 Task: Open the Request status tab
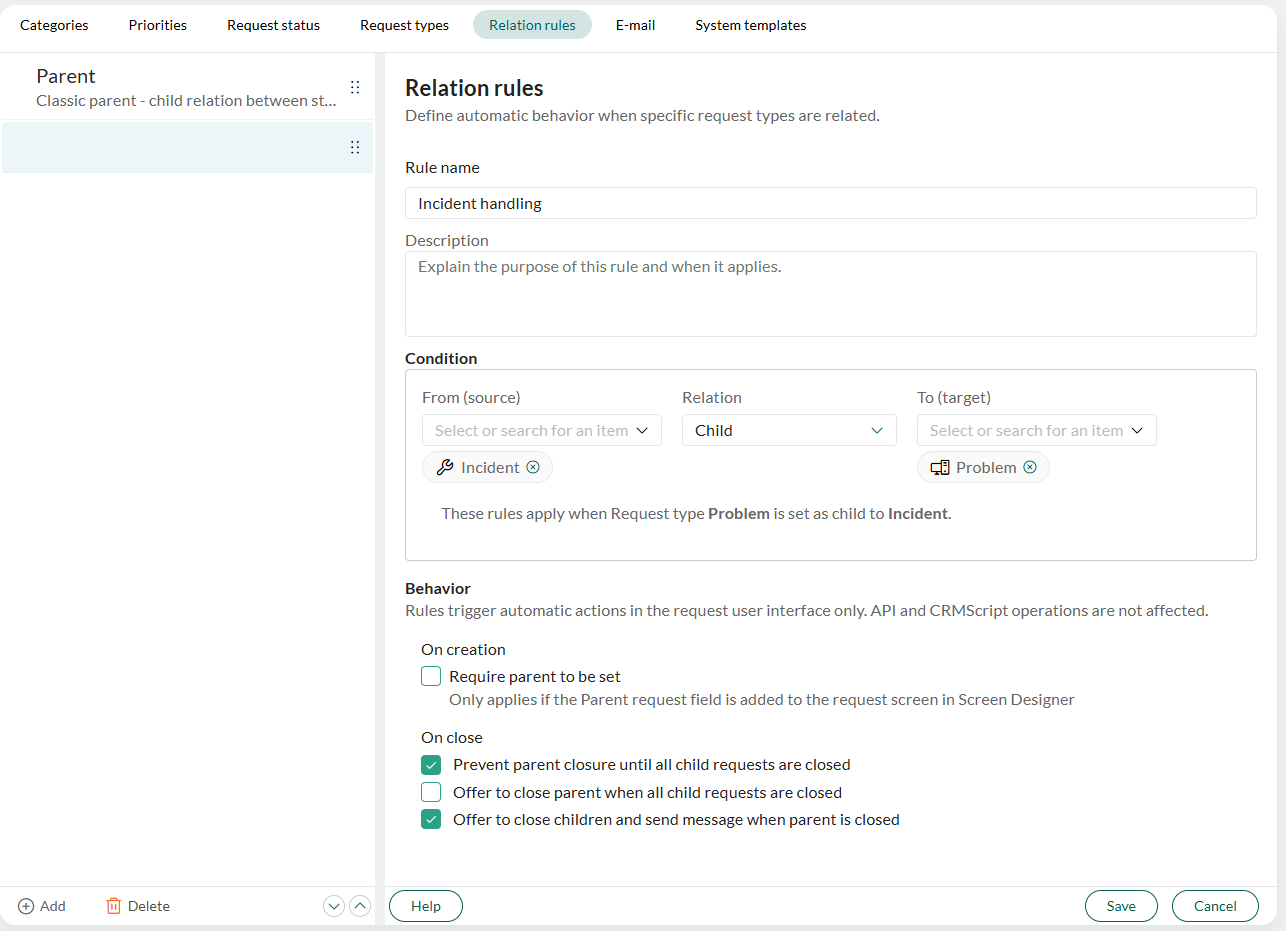(273, 25)
